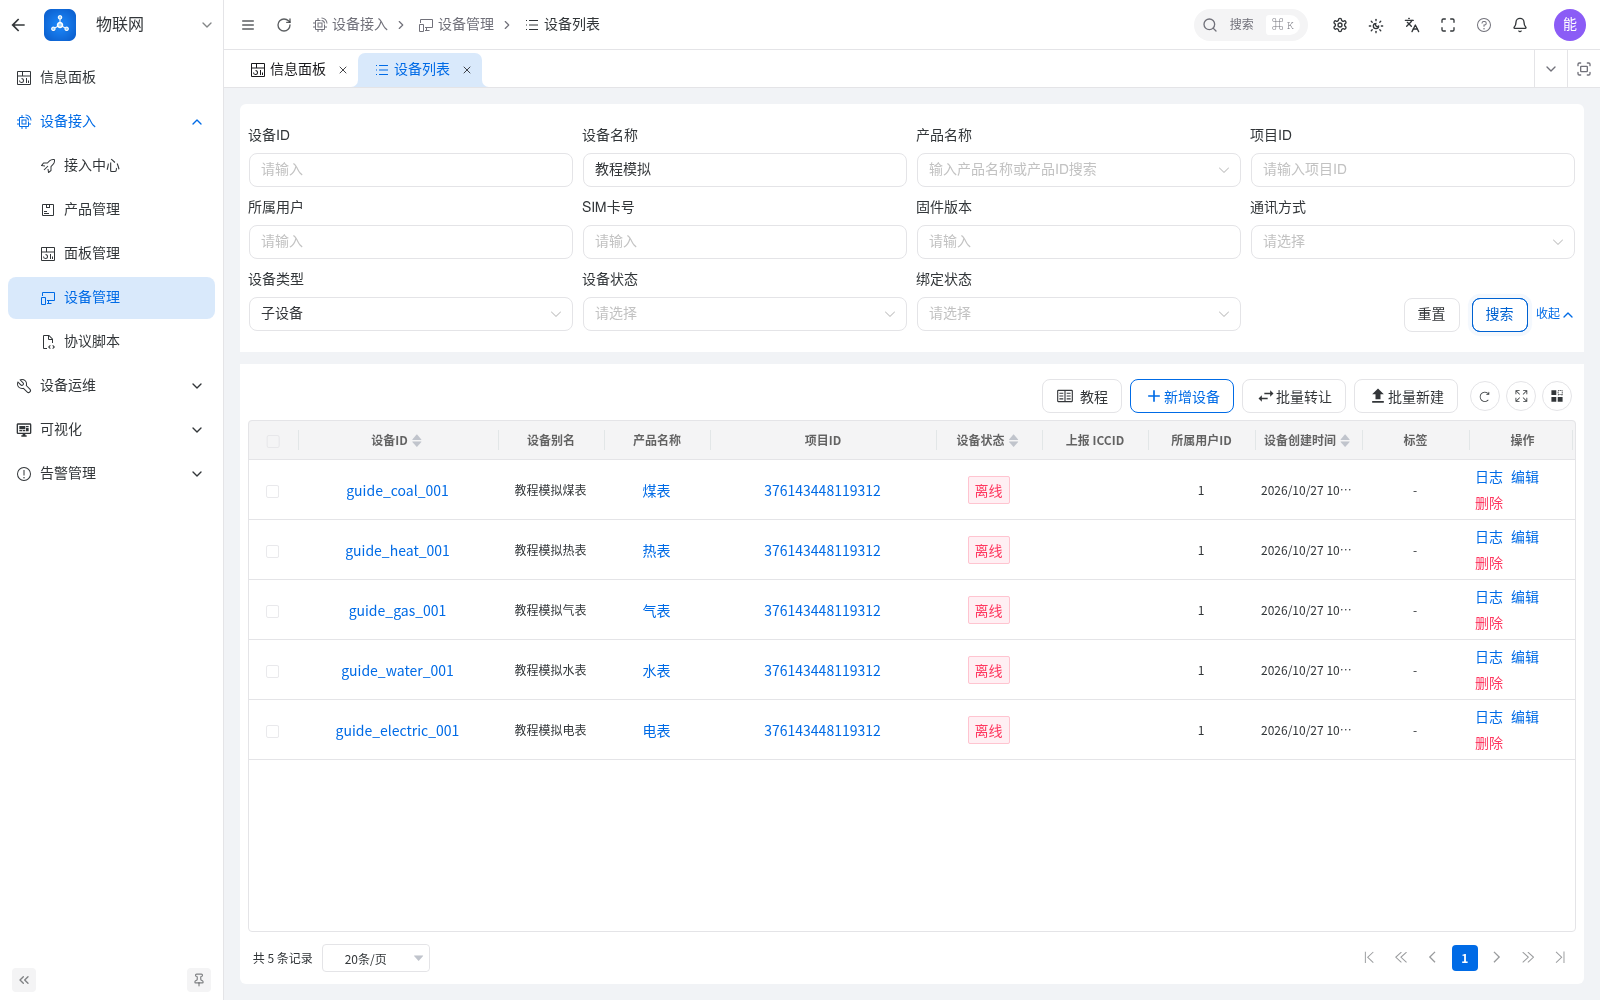Toggle the hamburger menu icon
This screenshot has width=1600, height=1000.
click(248, 25)
